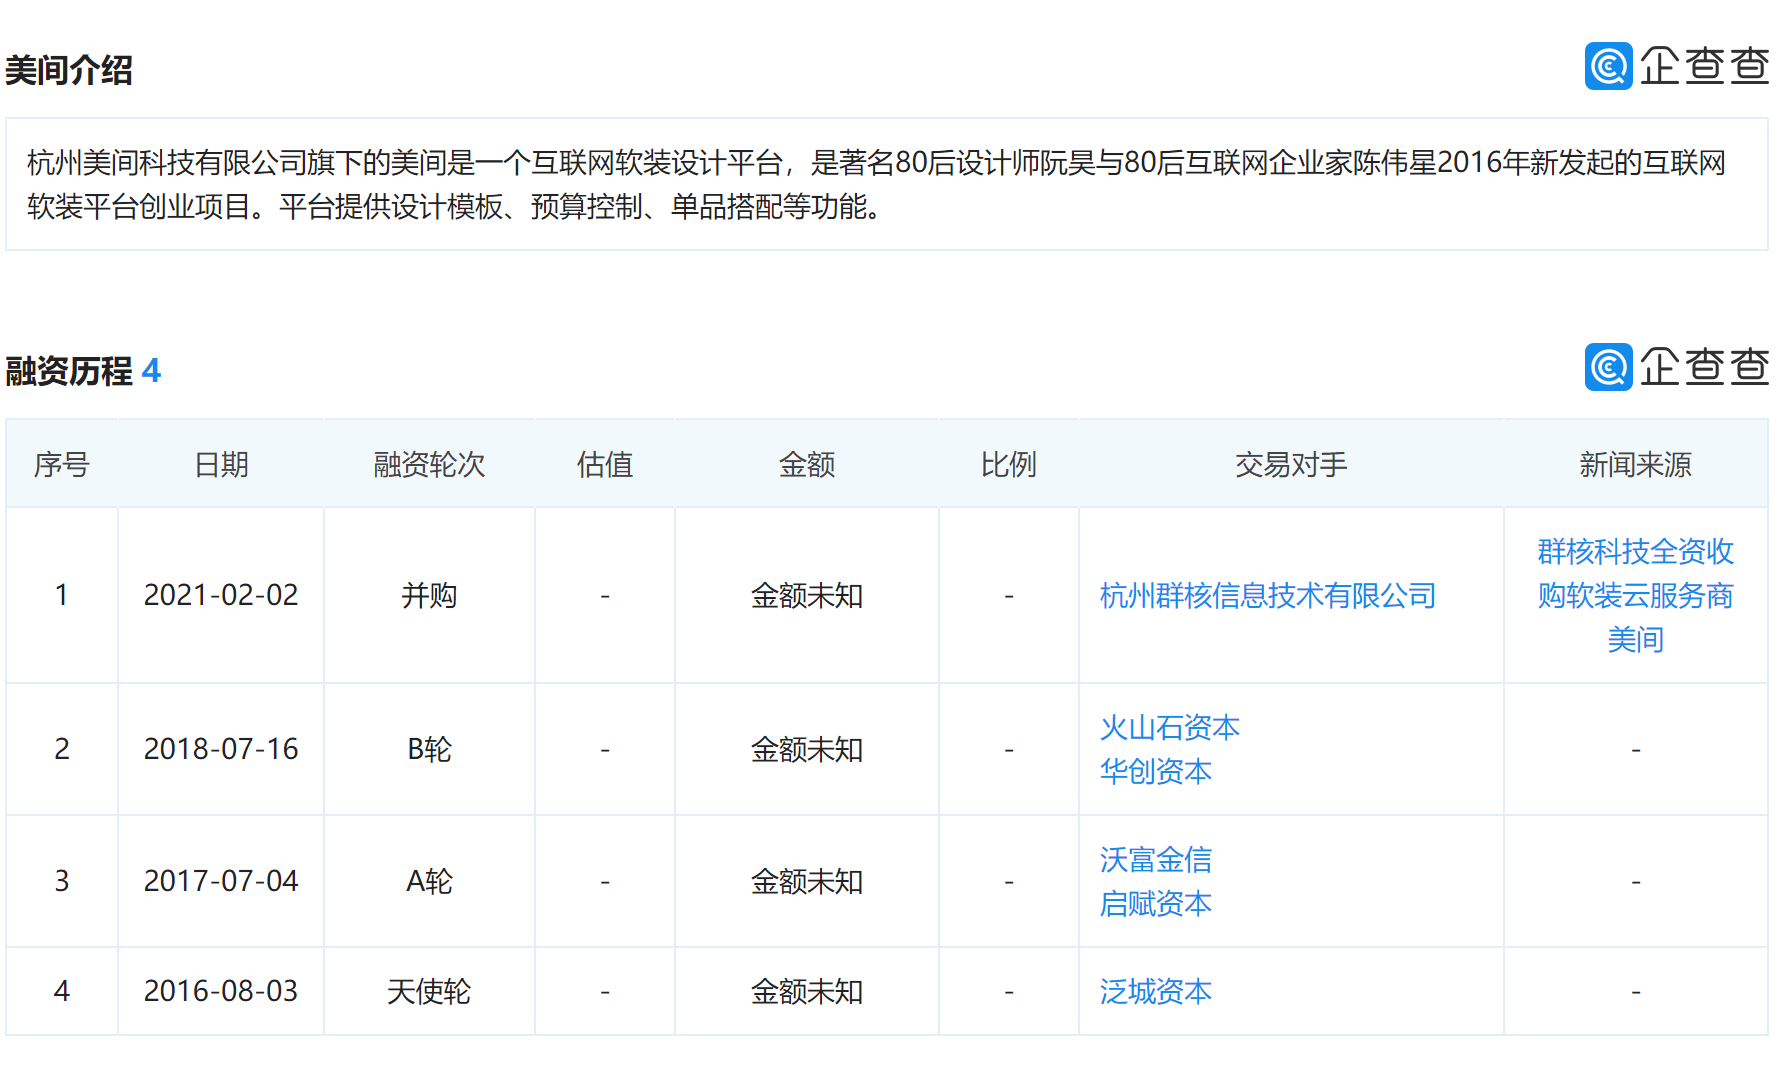Click sequence number 1 in the 序号 column
Screen dimensions: 1791x1067
(x=62, y=596)
